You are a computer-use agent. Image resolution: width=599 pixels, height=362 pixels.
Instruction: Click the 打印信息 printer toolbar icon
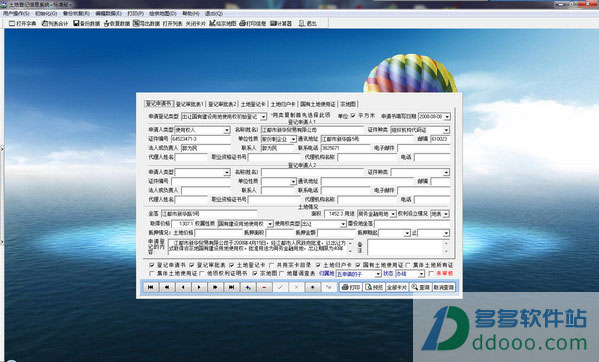pos(253,23)
